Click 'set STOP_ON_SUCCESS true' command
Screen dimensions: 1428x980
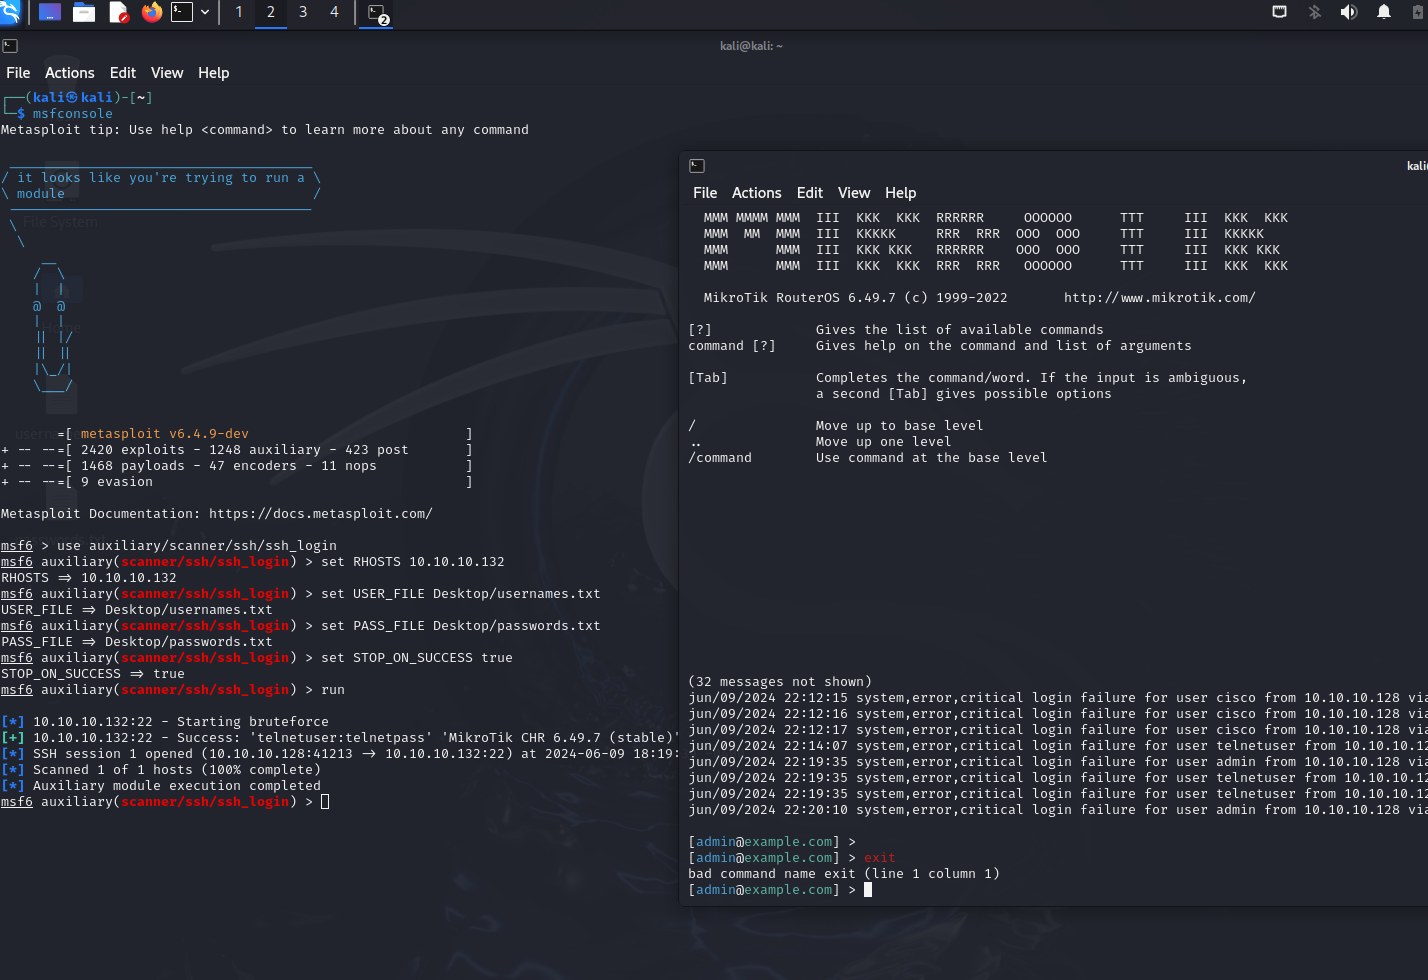click(417, 658)
